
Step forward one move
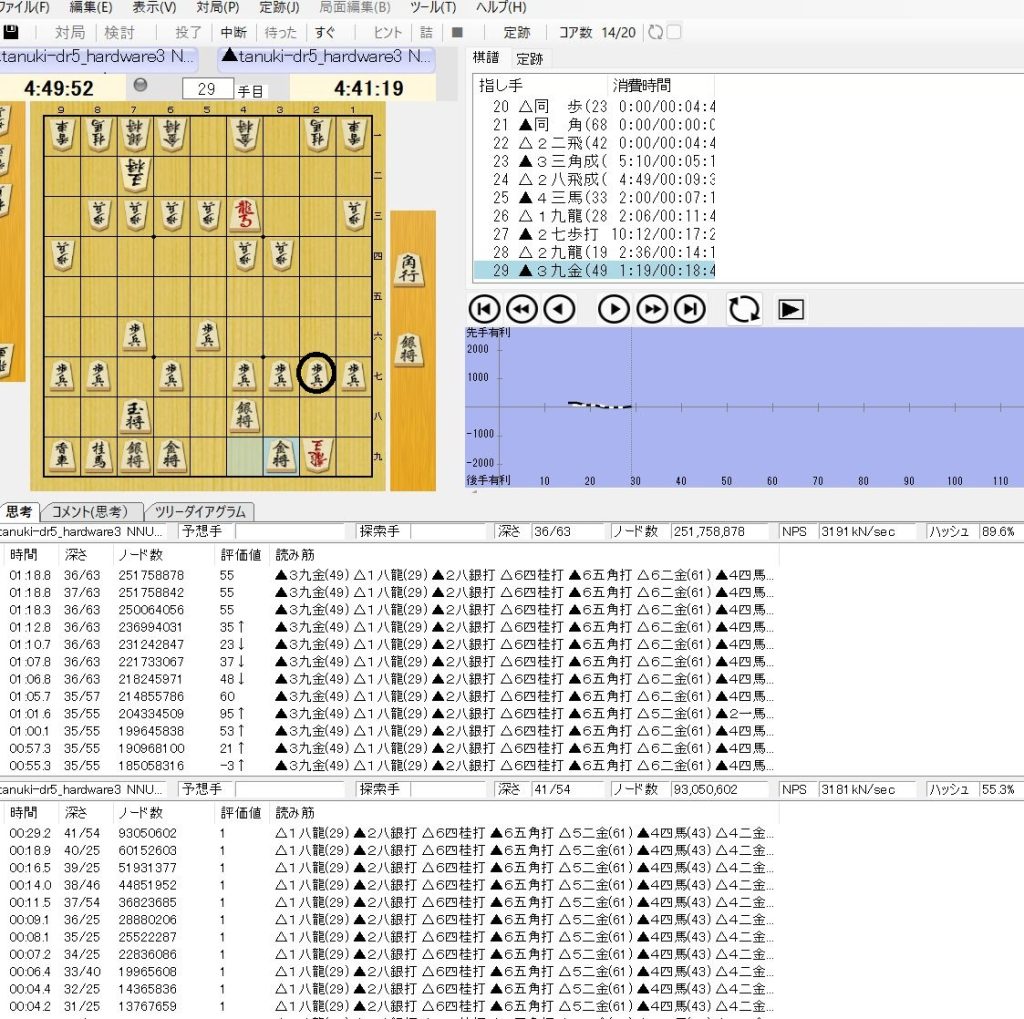point(614,310)
